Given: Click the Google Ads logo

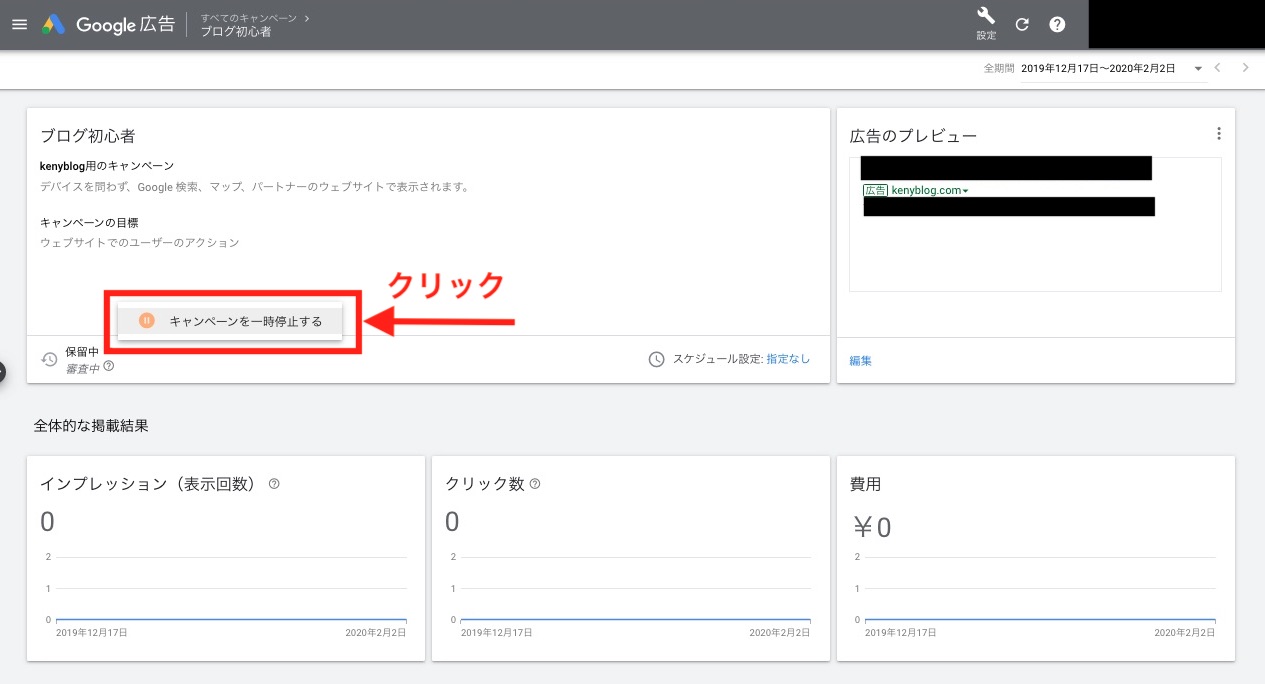Looking at the screenshot, I should (53, 25).
